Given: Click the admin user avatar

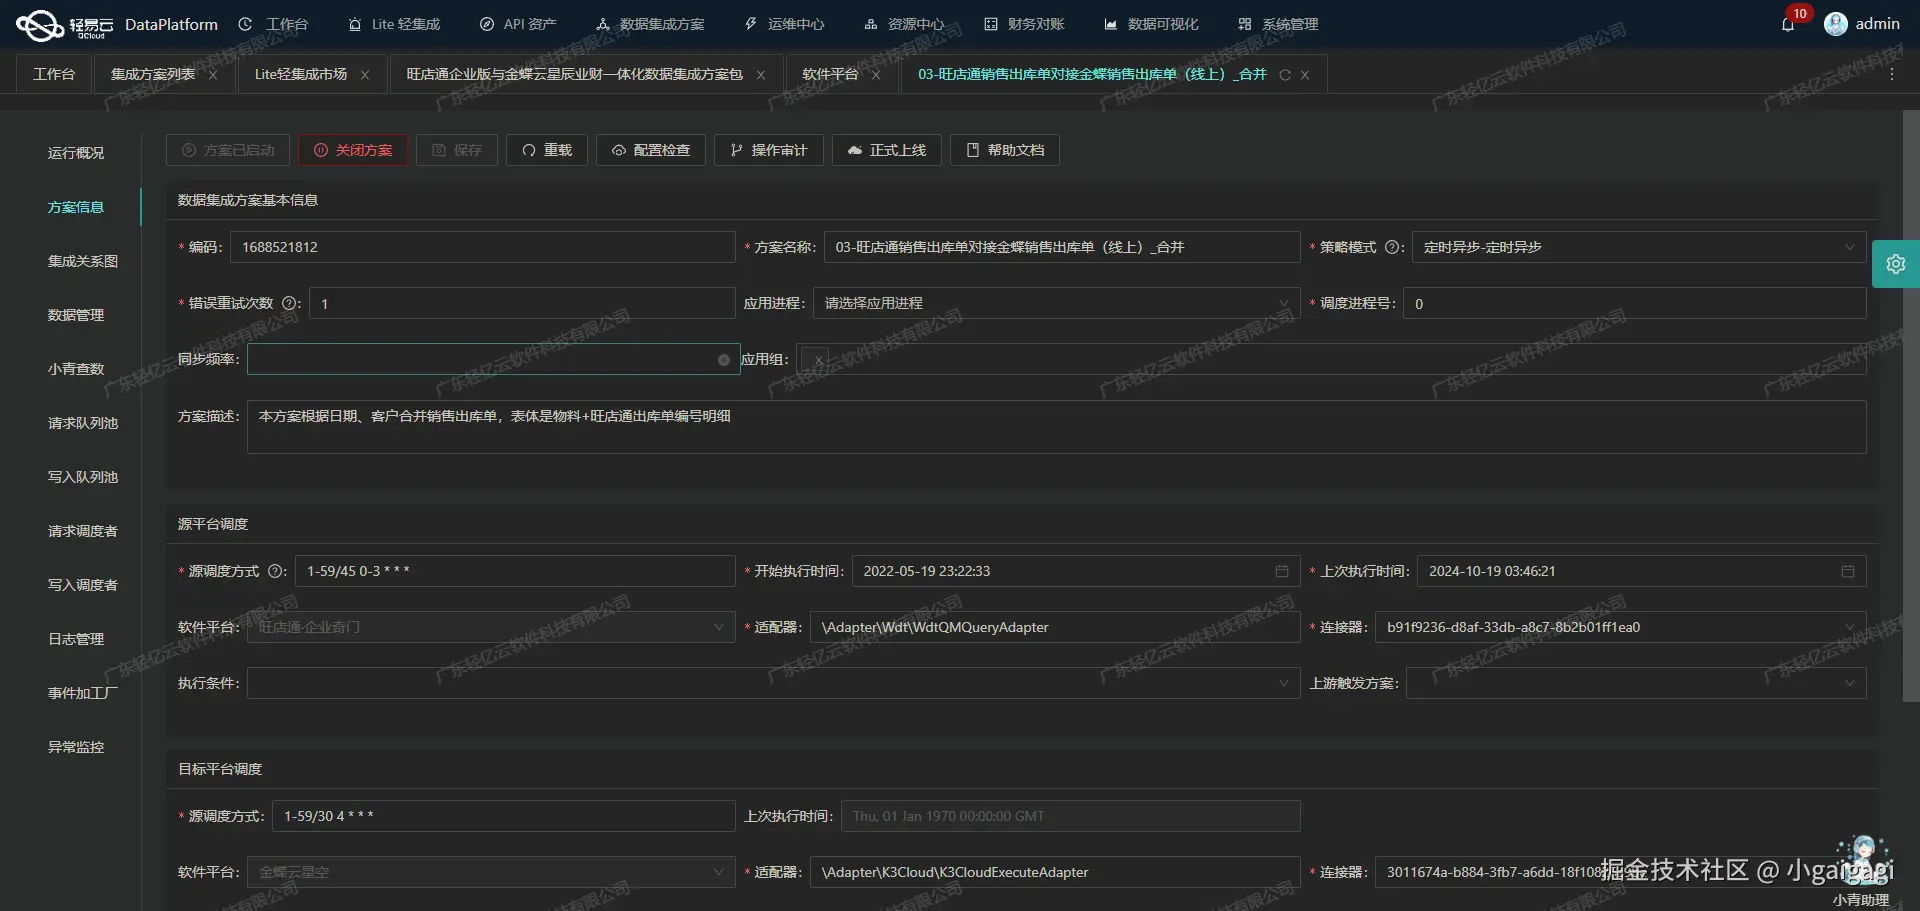Looking at the screenshot, I should click(1836, 24).
